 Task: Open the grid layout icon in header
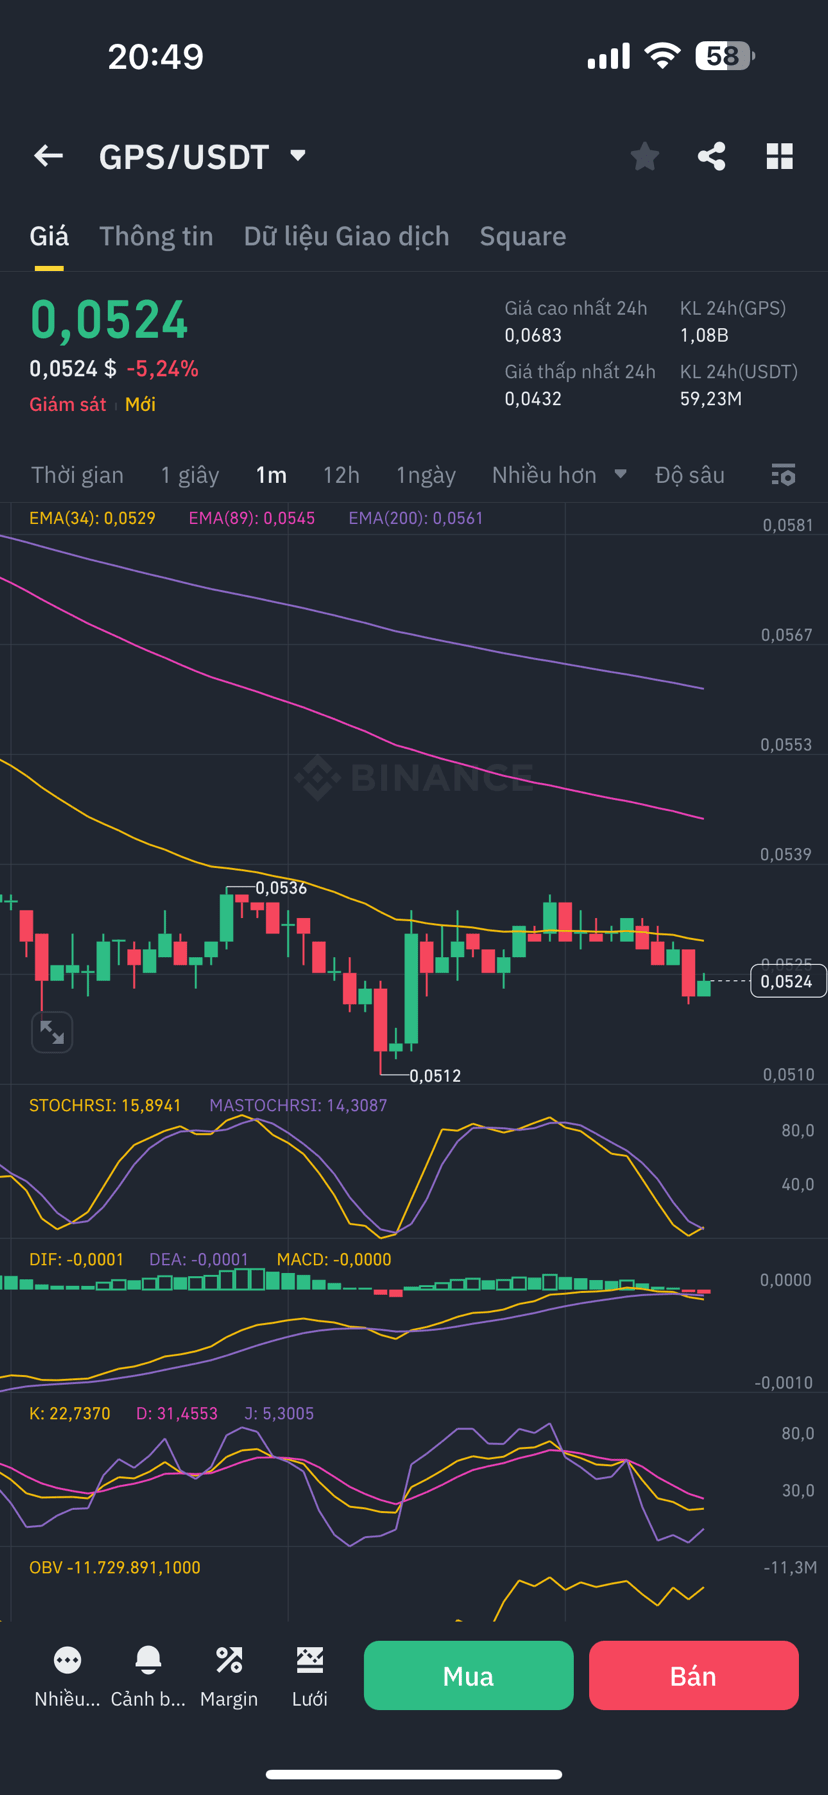click(780, 156)
